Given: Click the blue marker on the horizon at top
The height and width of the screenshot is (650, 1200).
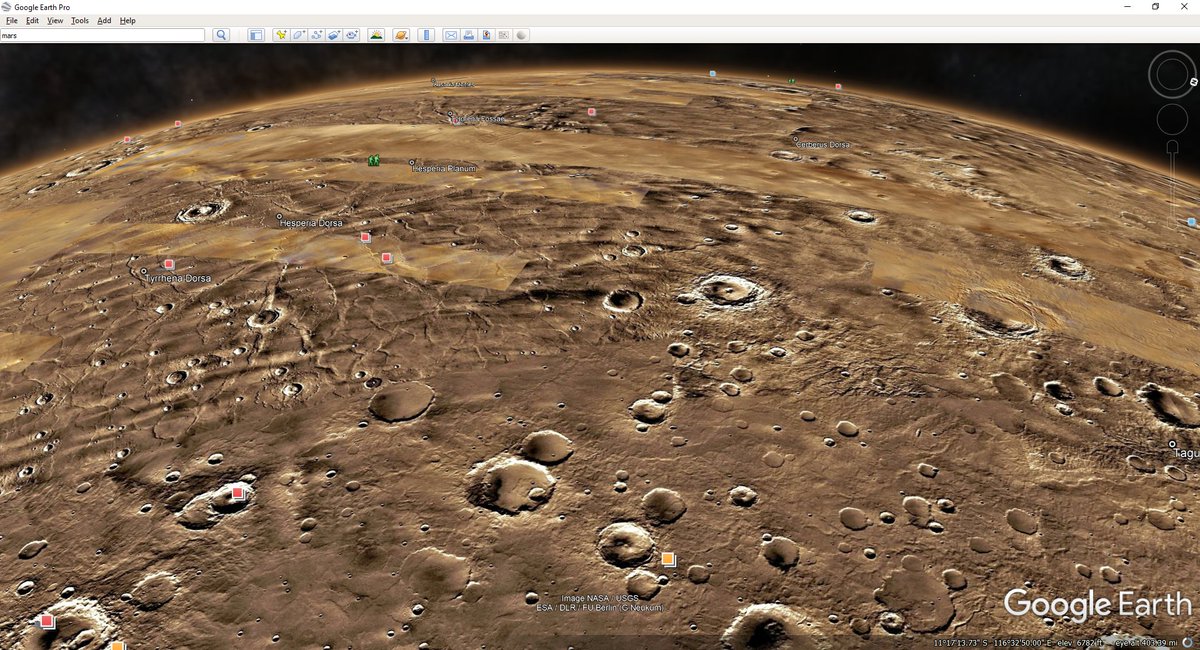Looking at the screenshot, I should [712, 74].
